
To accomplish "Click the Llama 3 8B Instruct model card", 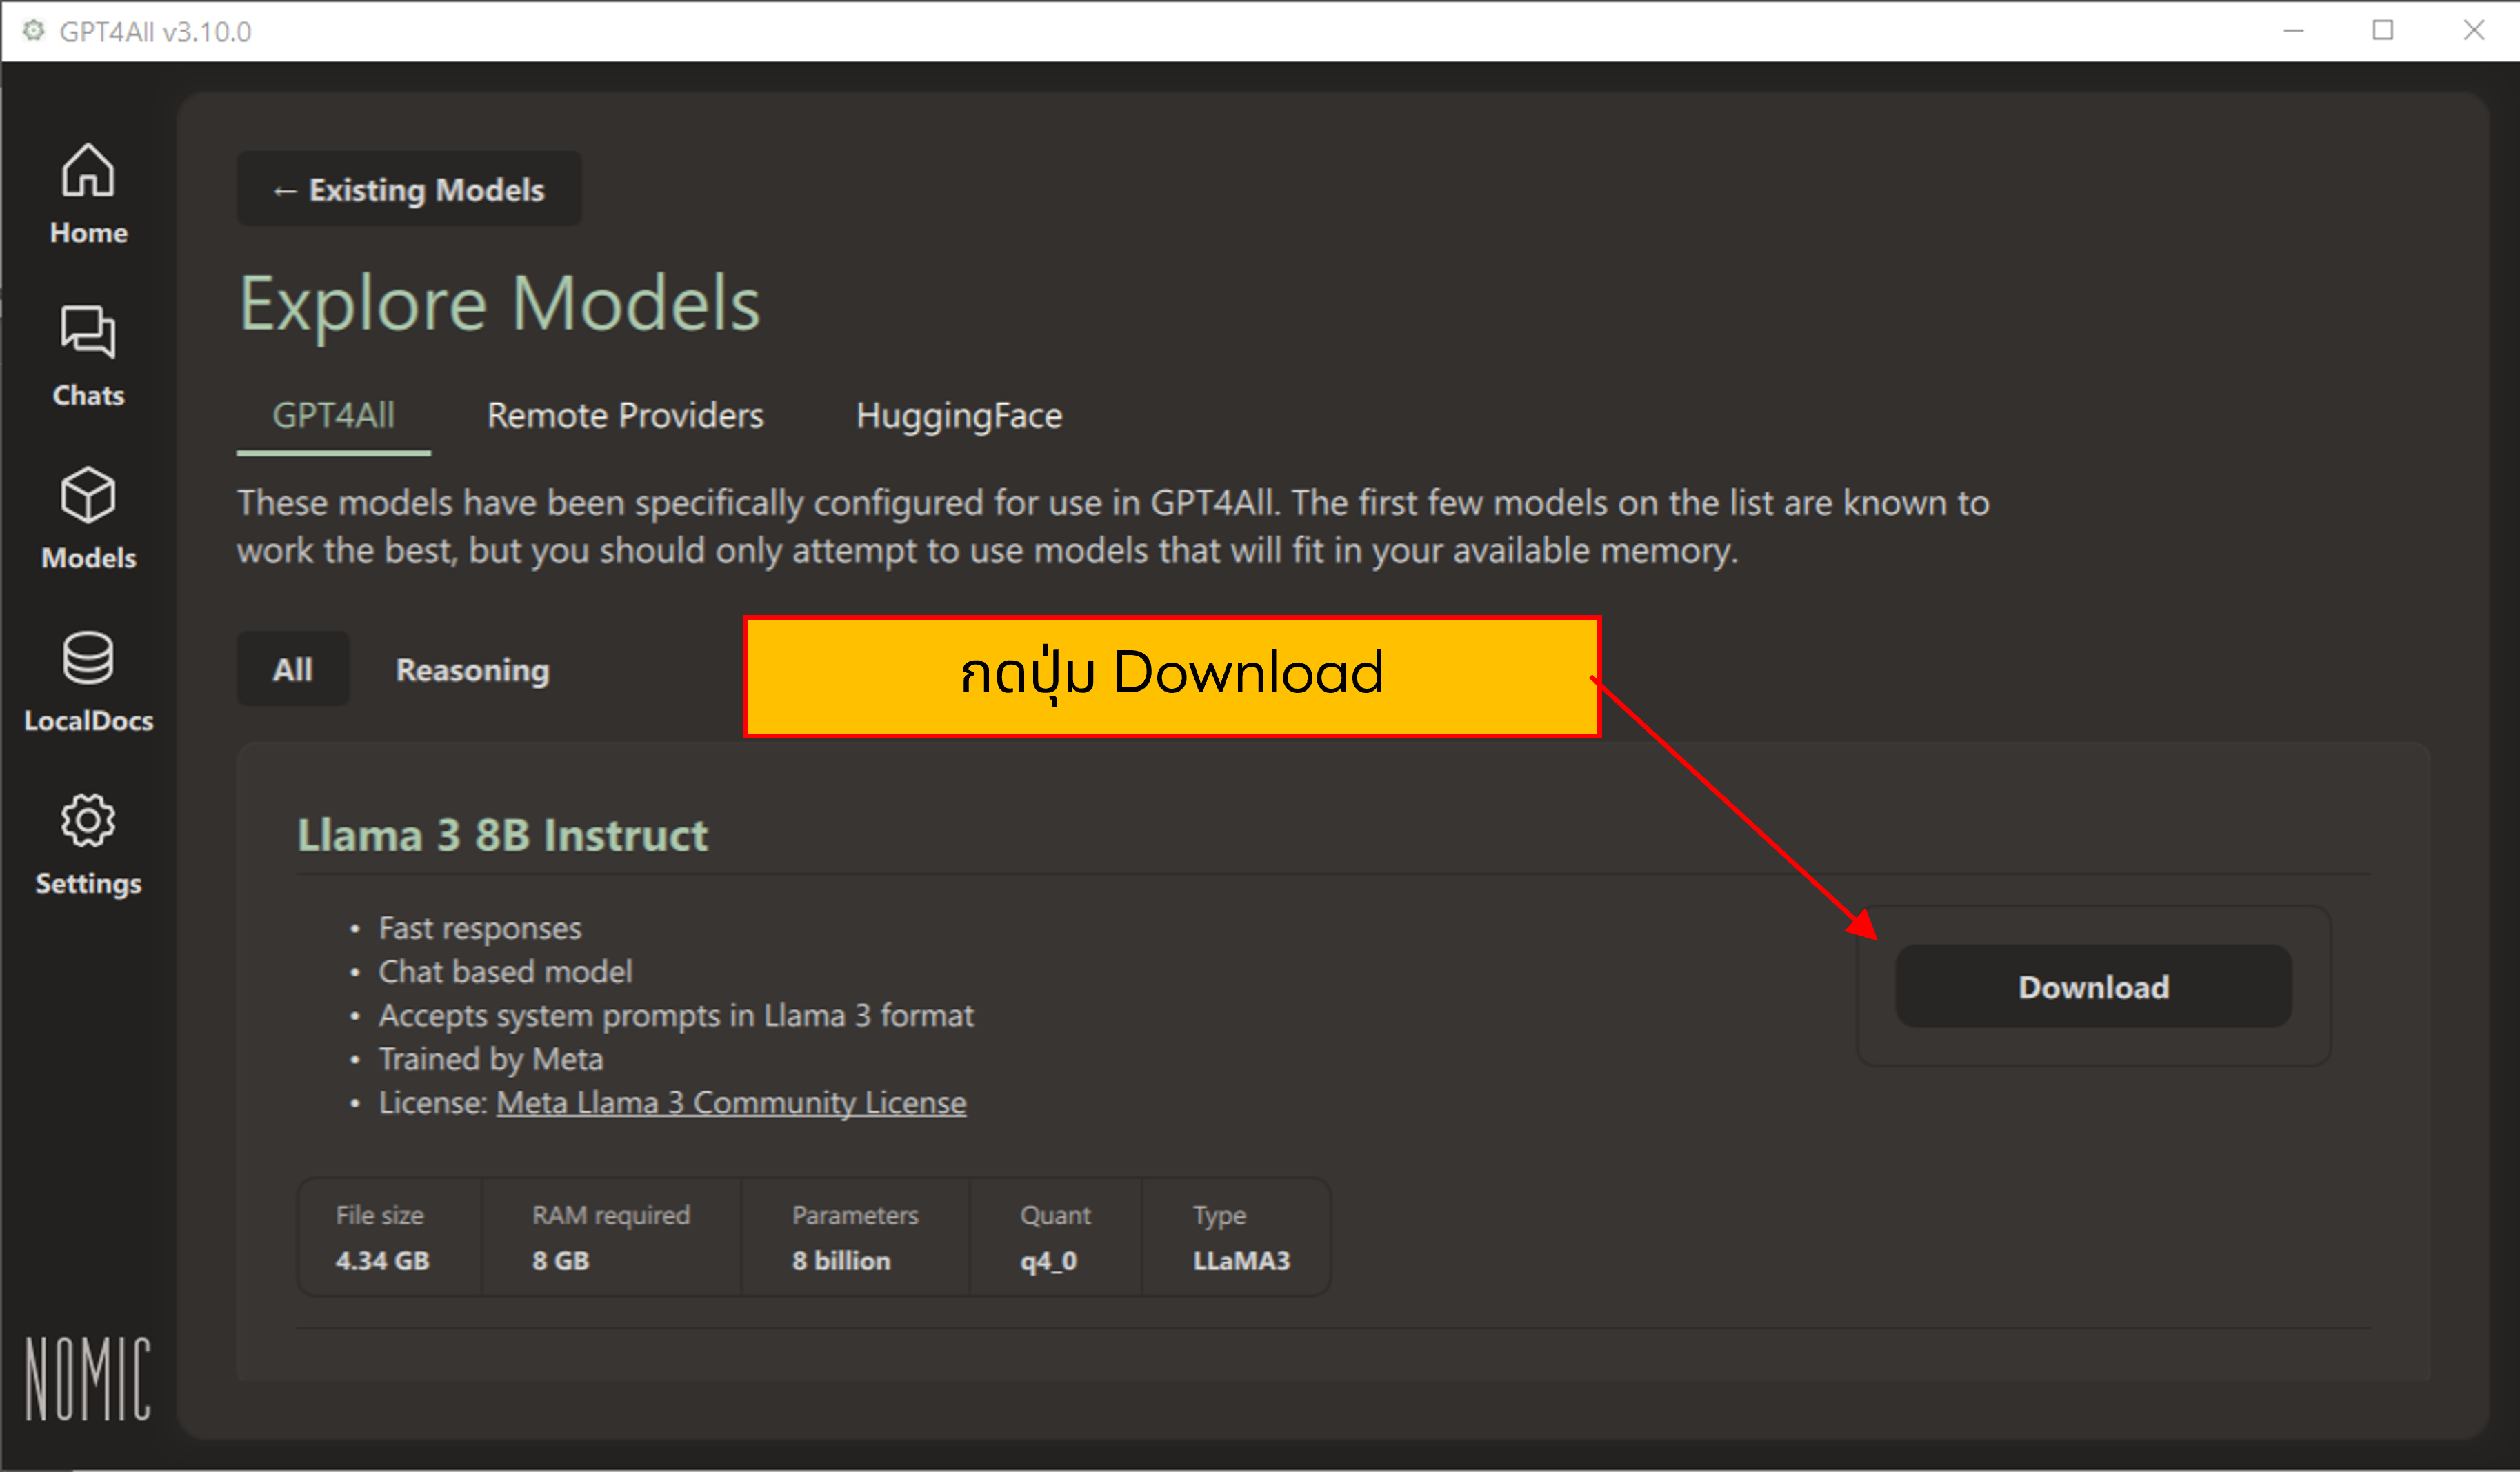I will click(x=503, y=834).
